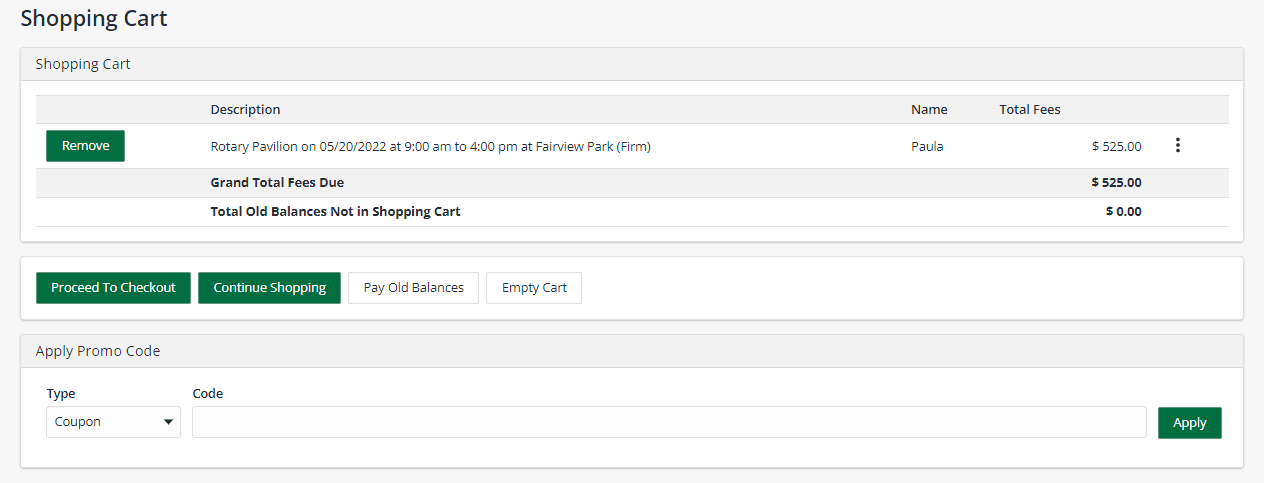Image resolution: width=1264 pixels, height=483 pixels.
Task: Select the Rotary Pavilion reservation description text
Action: pyautogui.click(x=430, y=146)
